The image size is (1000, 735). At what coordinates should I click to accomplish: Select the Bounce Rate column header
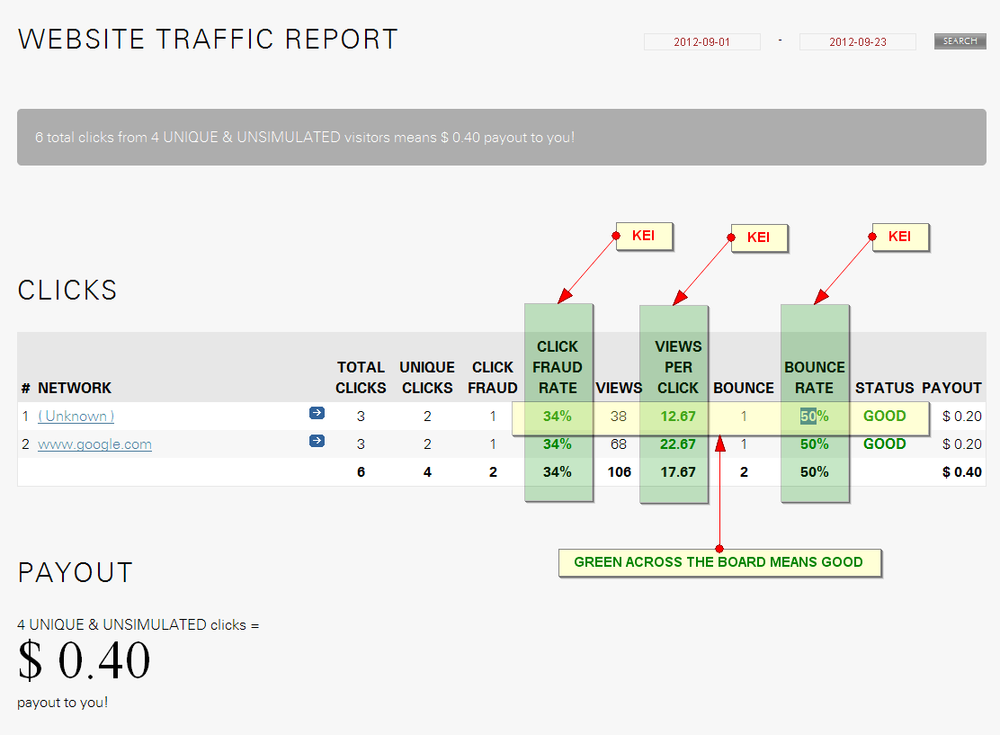[814, 377]
